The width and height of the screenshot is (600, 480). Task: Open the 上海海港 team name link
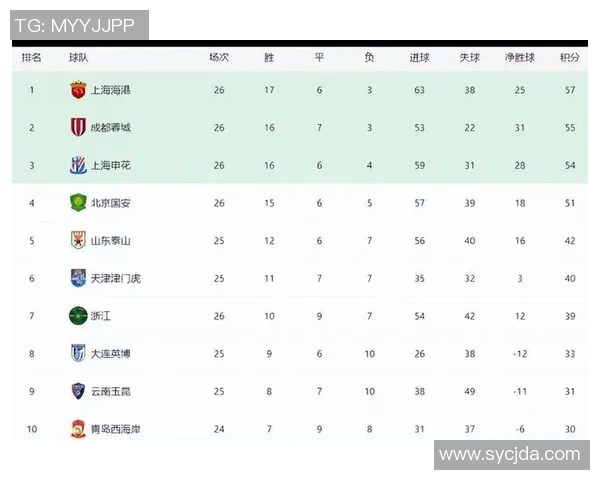pyautogui.click(x=110, y=90)
